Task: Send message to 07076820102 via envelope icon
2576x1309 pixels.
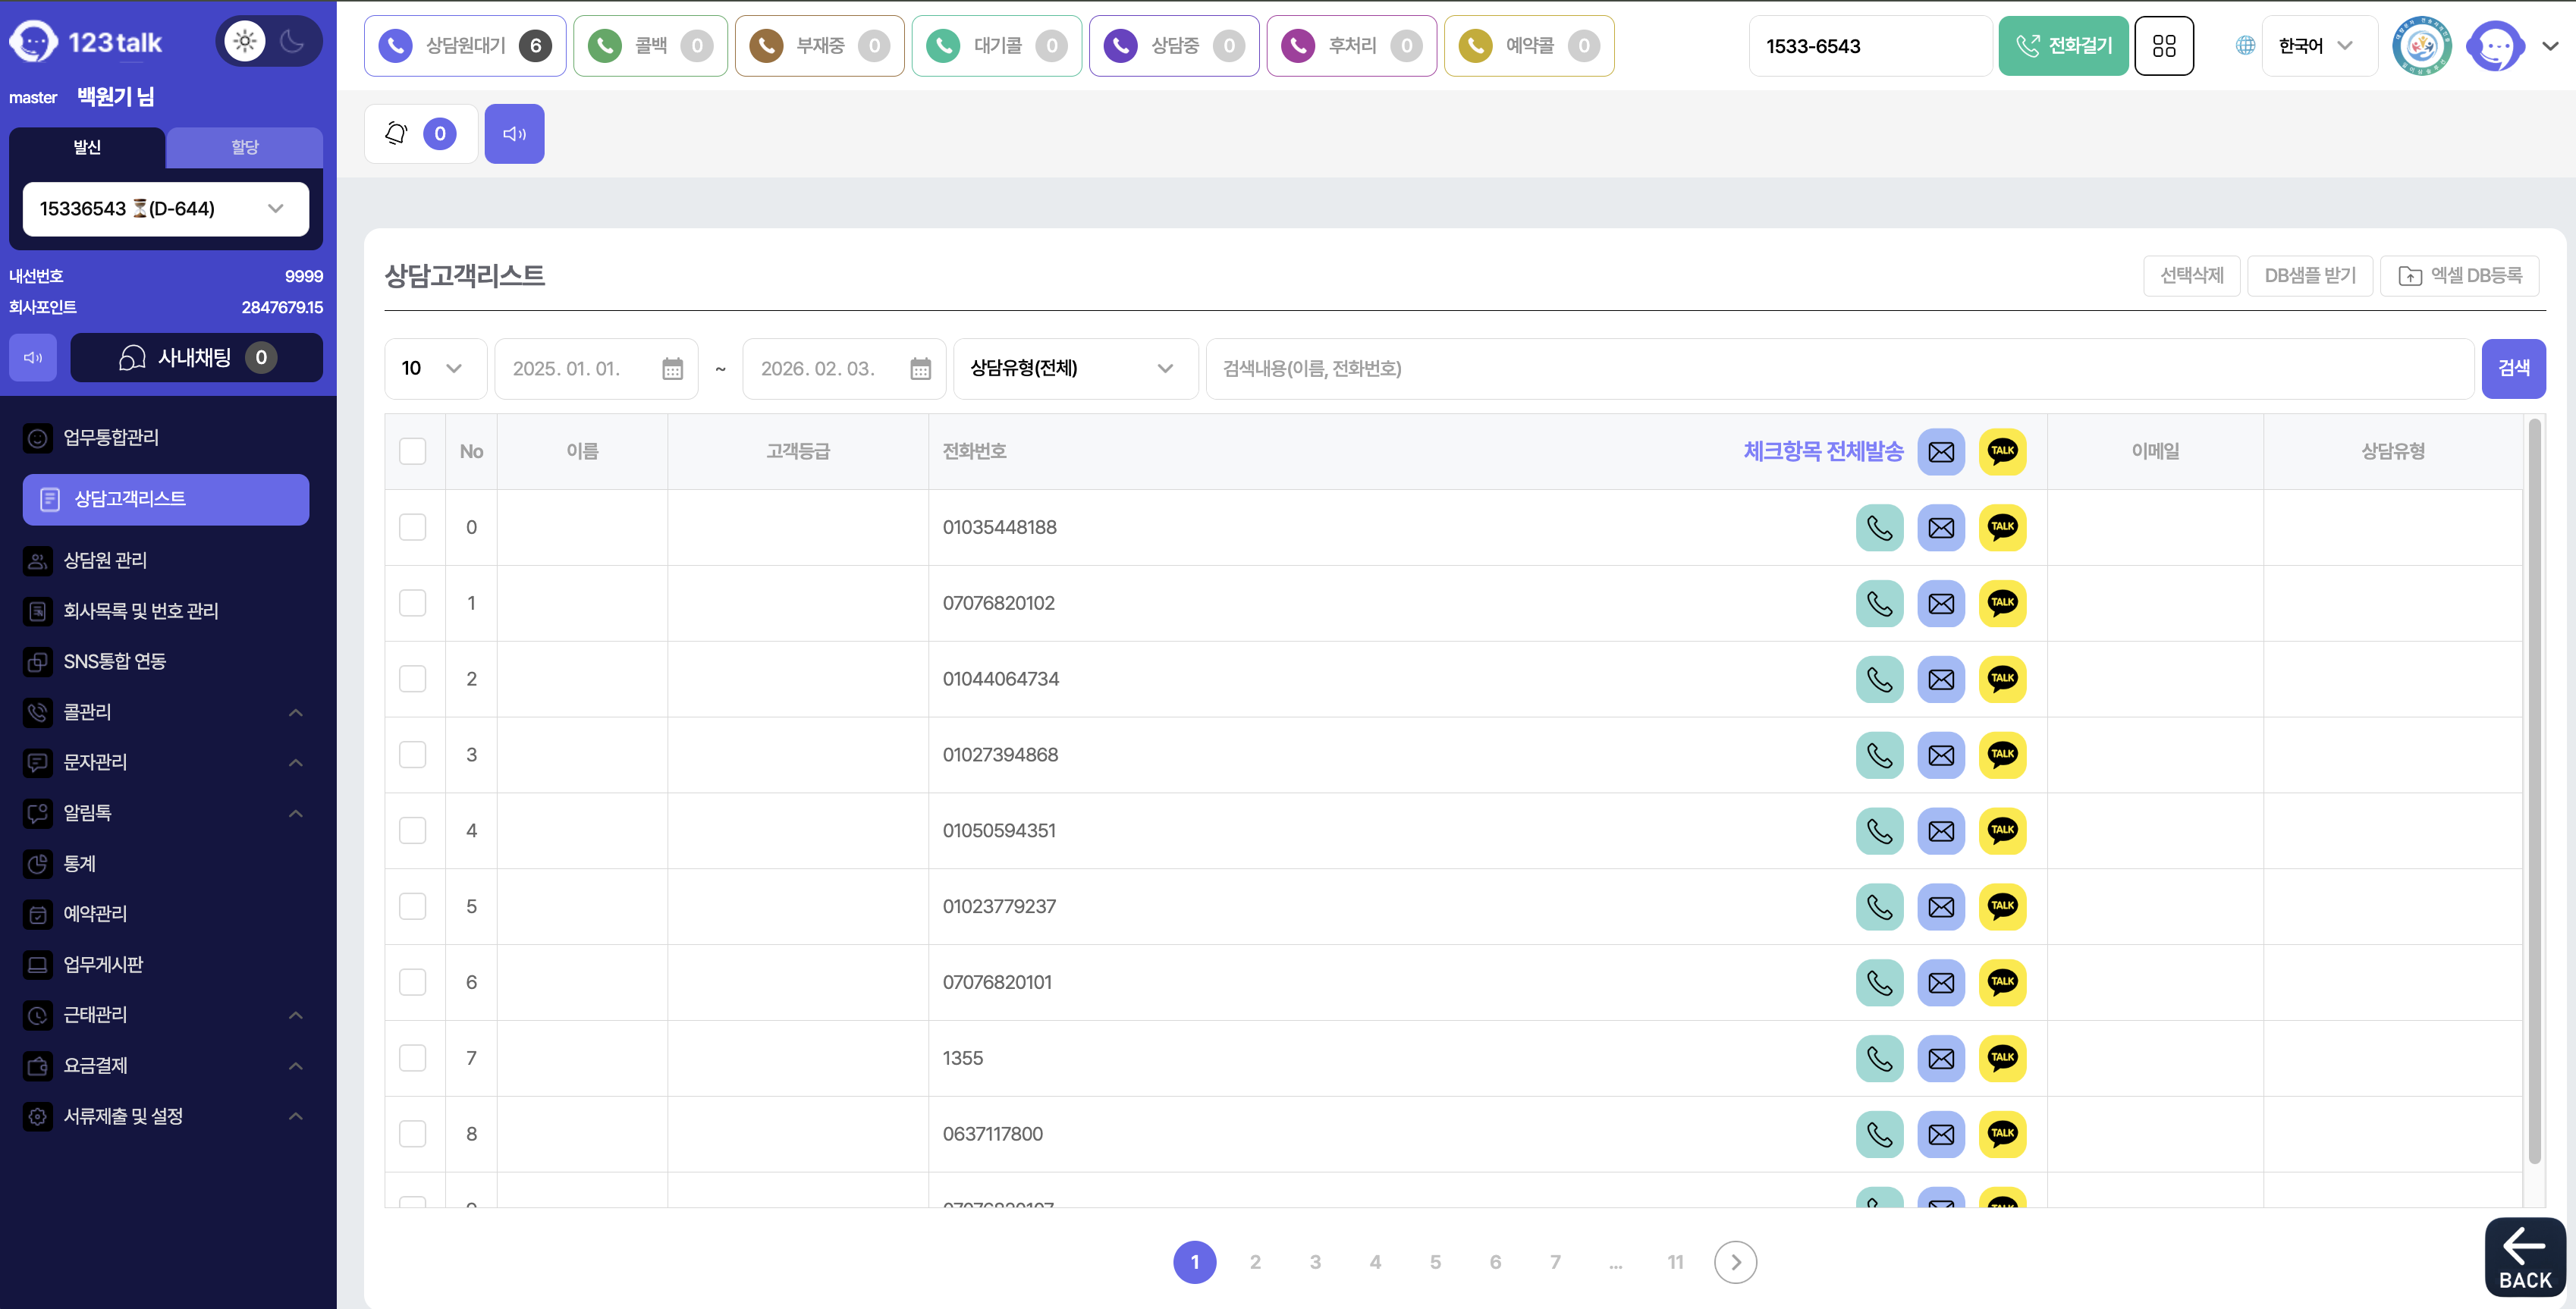Action: [x=1941, y=603]
